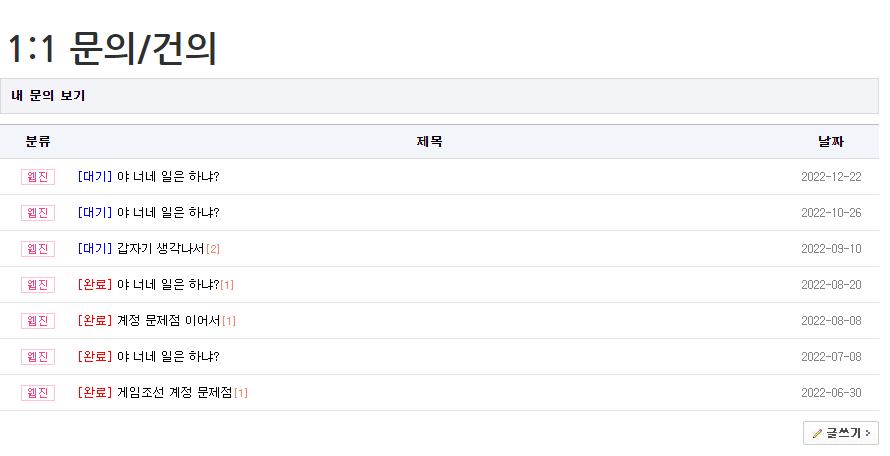This screenshot has height=456, width=890.
Task: Click the 웹진 badge on the 2022-12-22 row
Action: tap(38, 177)
